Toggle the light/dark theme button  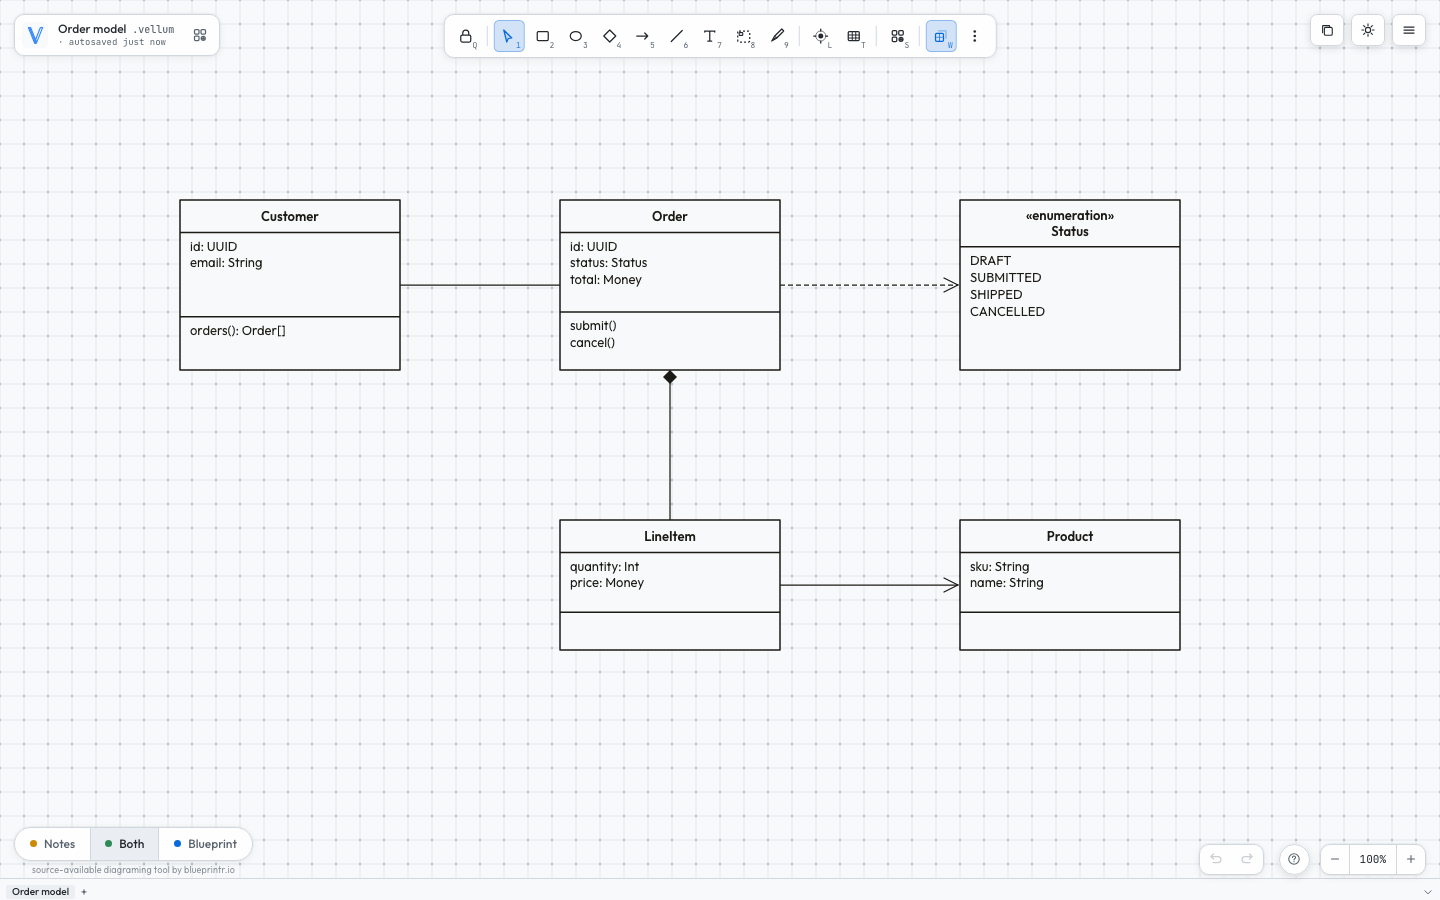[x=1368, y=30]
